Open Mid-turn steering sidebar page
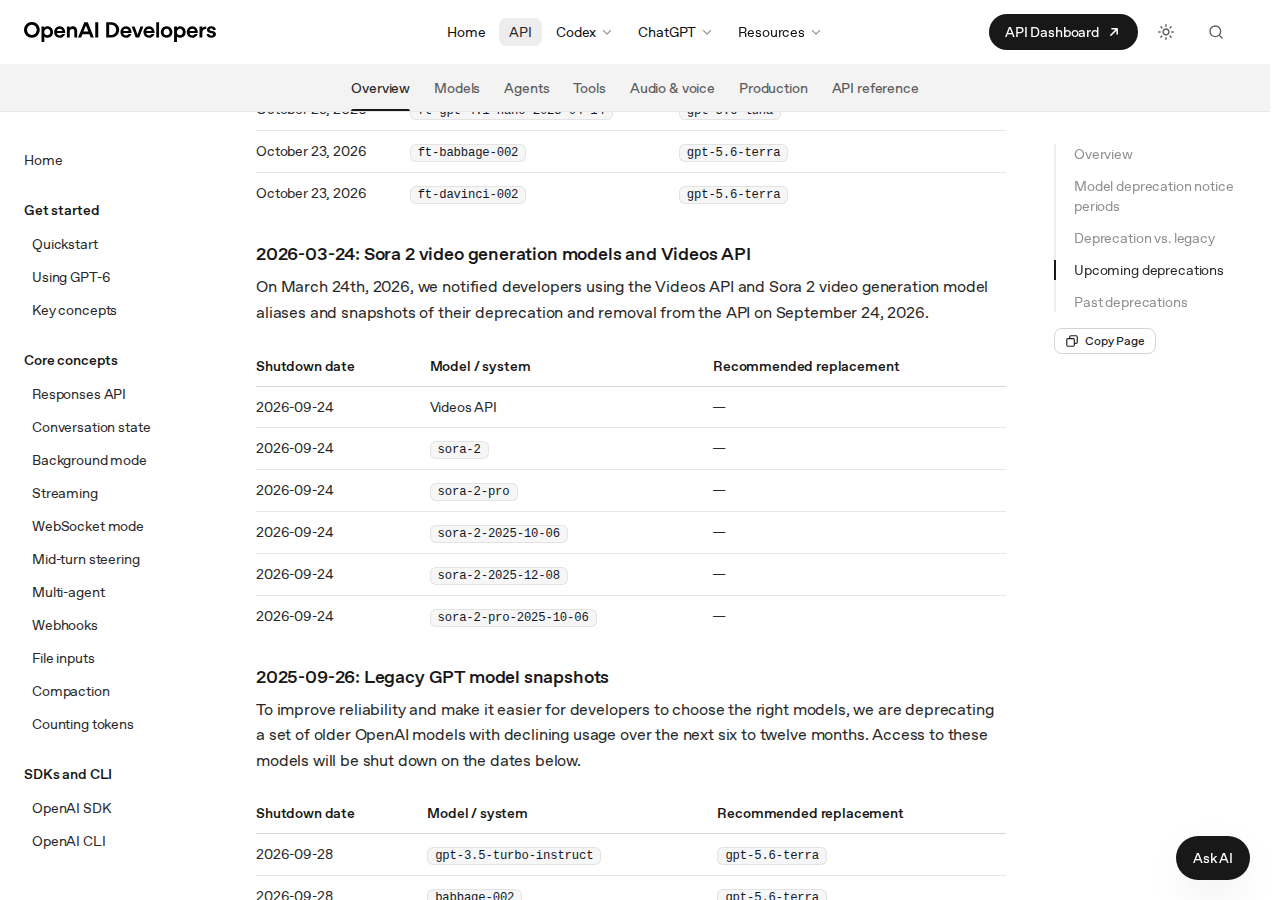This screenshot has height=900, width=1280. click(x=86, y=559)
